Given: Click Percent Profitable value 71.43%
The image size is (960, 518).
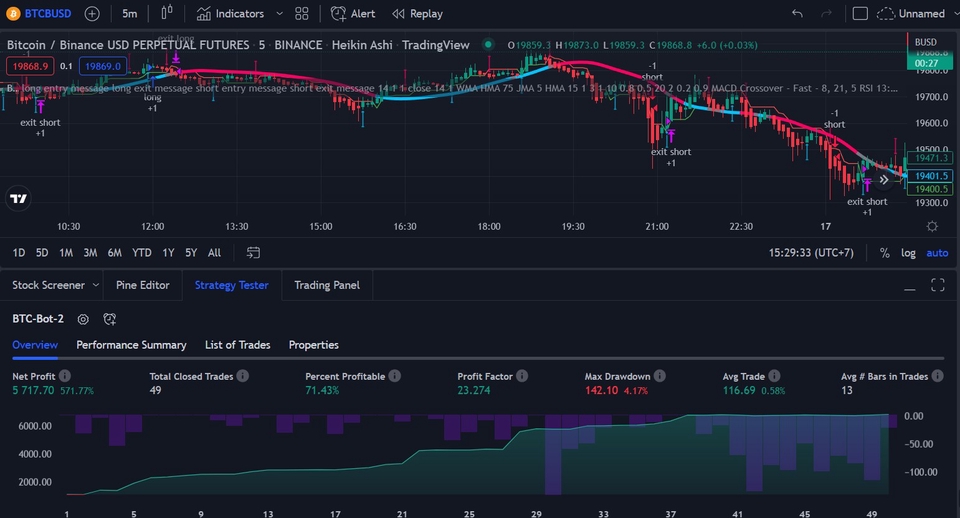Looking at the screenshot, I should coord(322,391).
